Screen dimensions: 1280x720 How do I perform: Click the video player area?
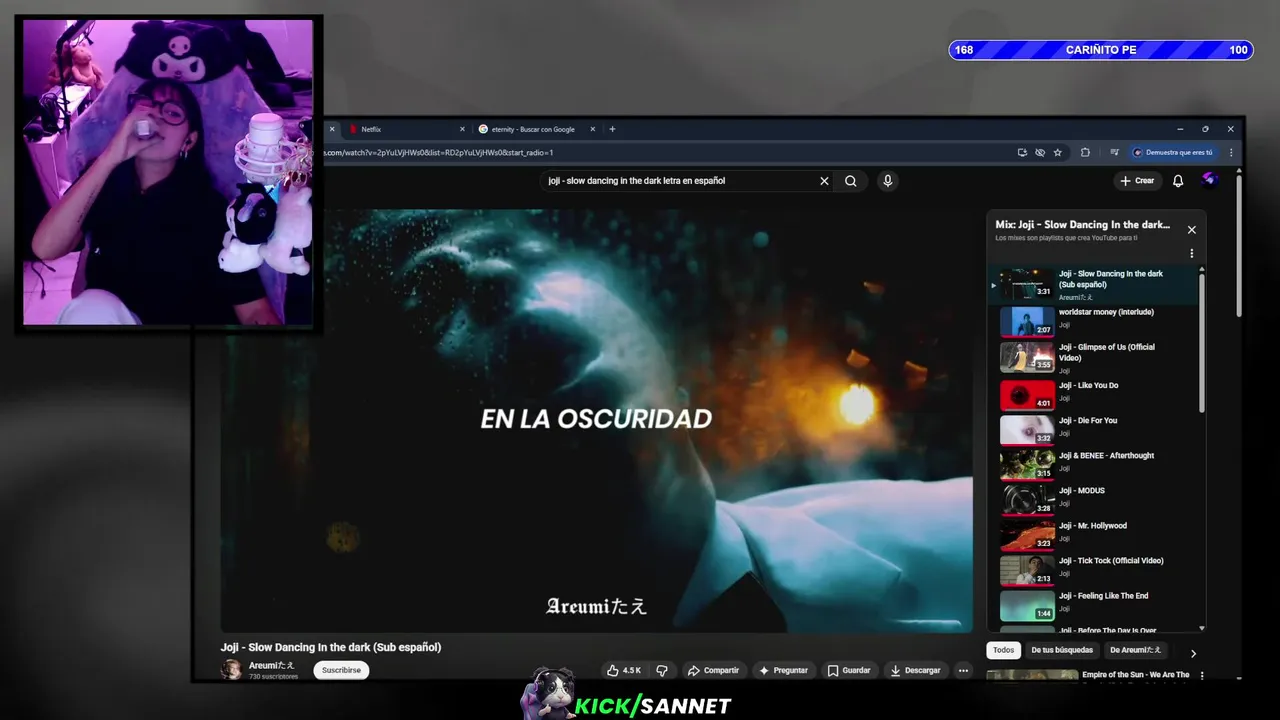(597, 420)
